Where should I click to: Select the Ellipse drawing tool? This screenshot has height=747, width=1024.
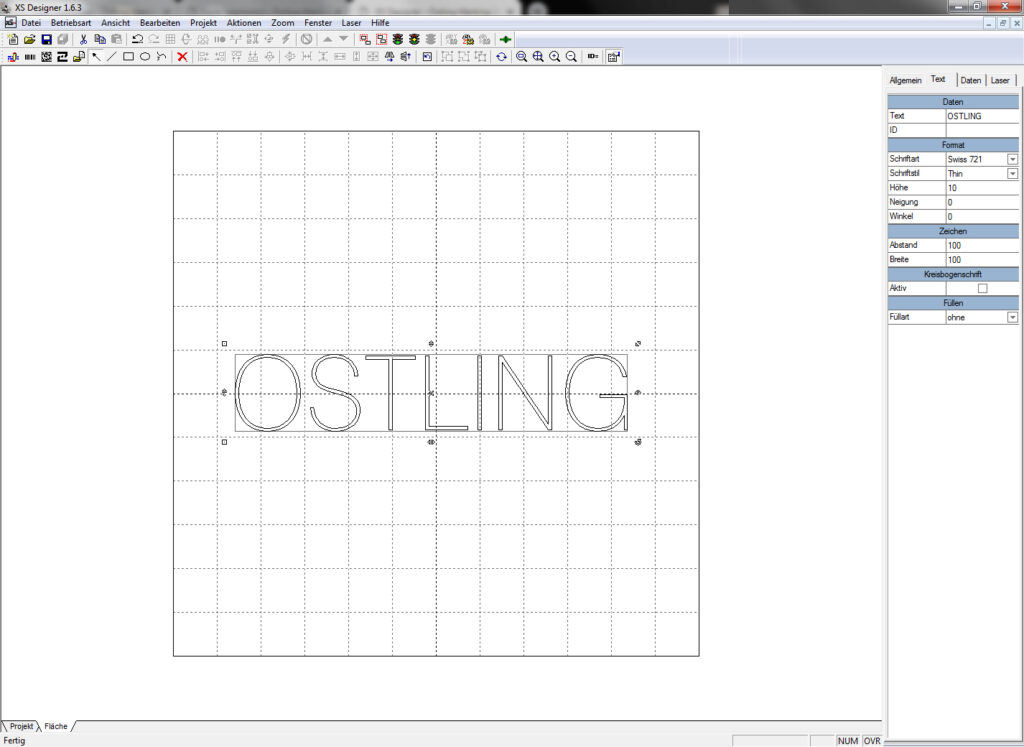pyautogui.click(x=144, y=57)
